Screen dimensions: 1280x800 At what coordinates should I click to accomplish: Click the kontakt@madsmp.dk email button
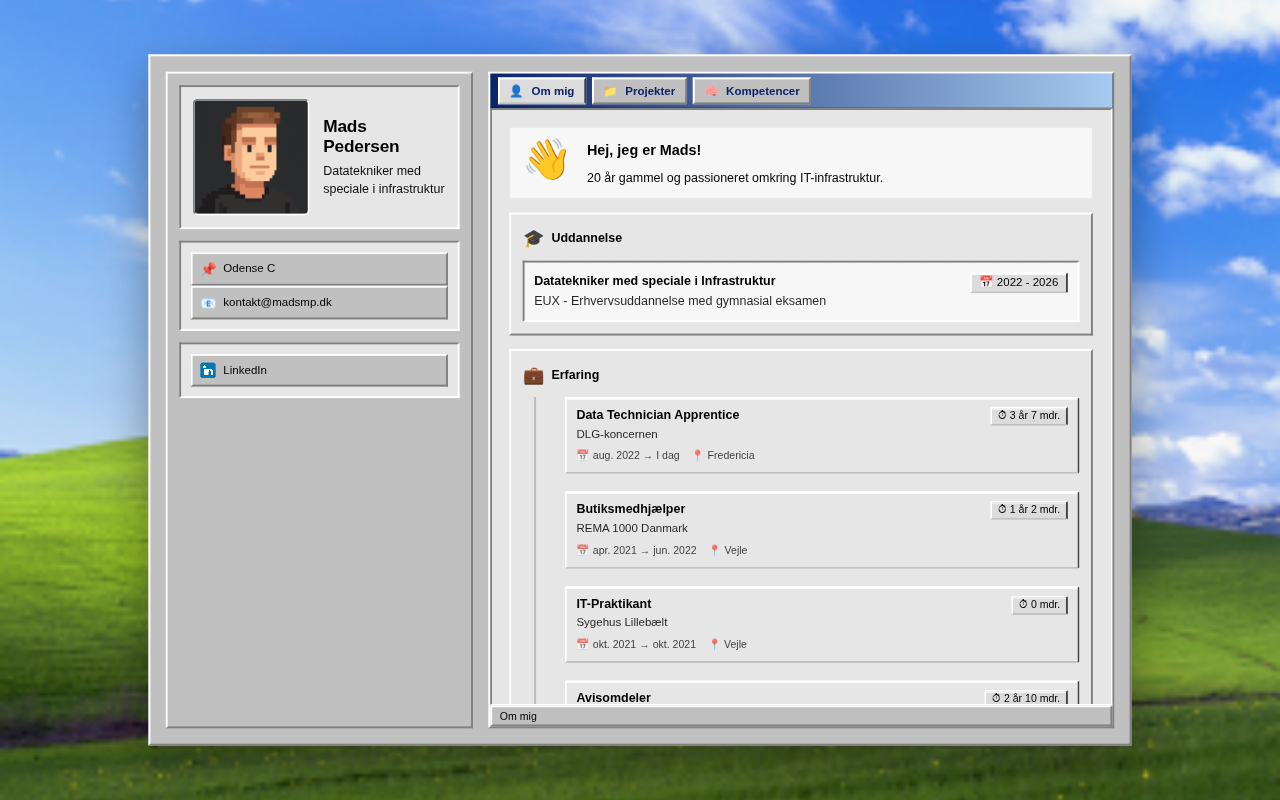coord(319,302)
